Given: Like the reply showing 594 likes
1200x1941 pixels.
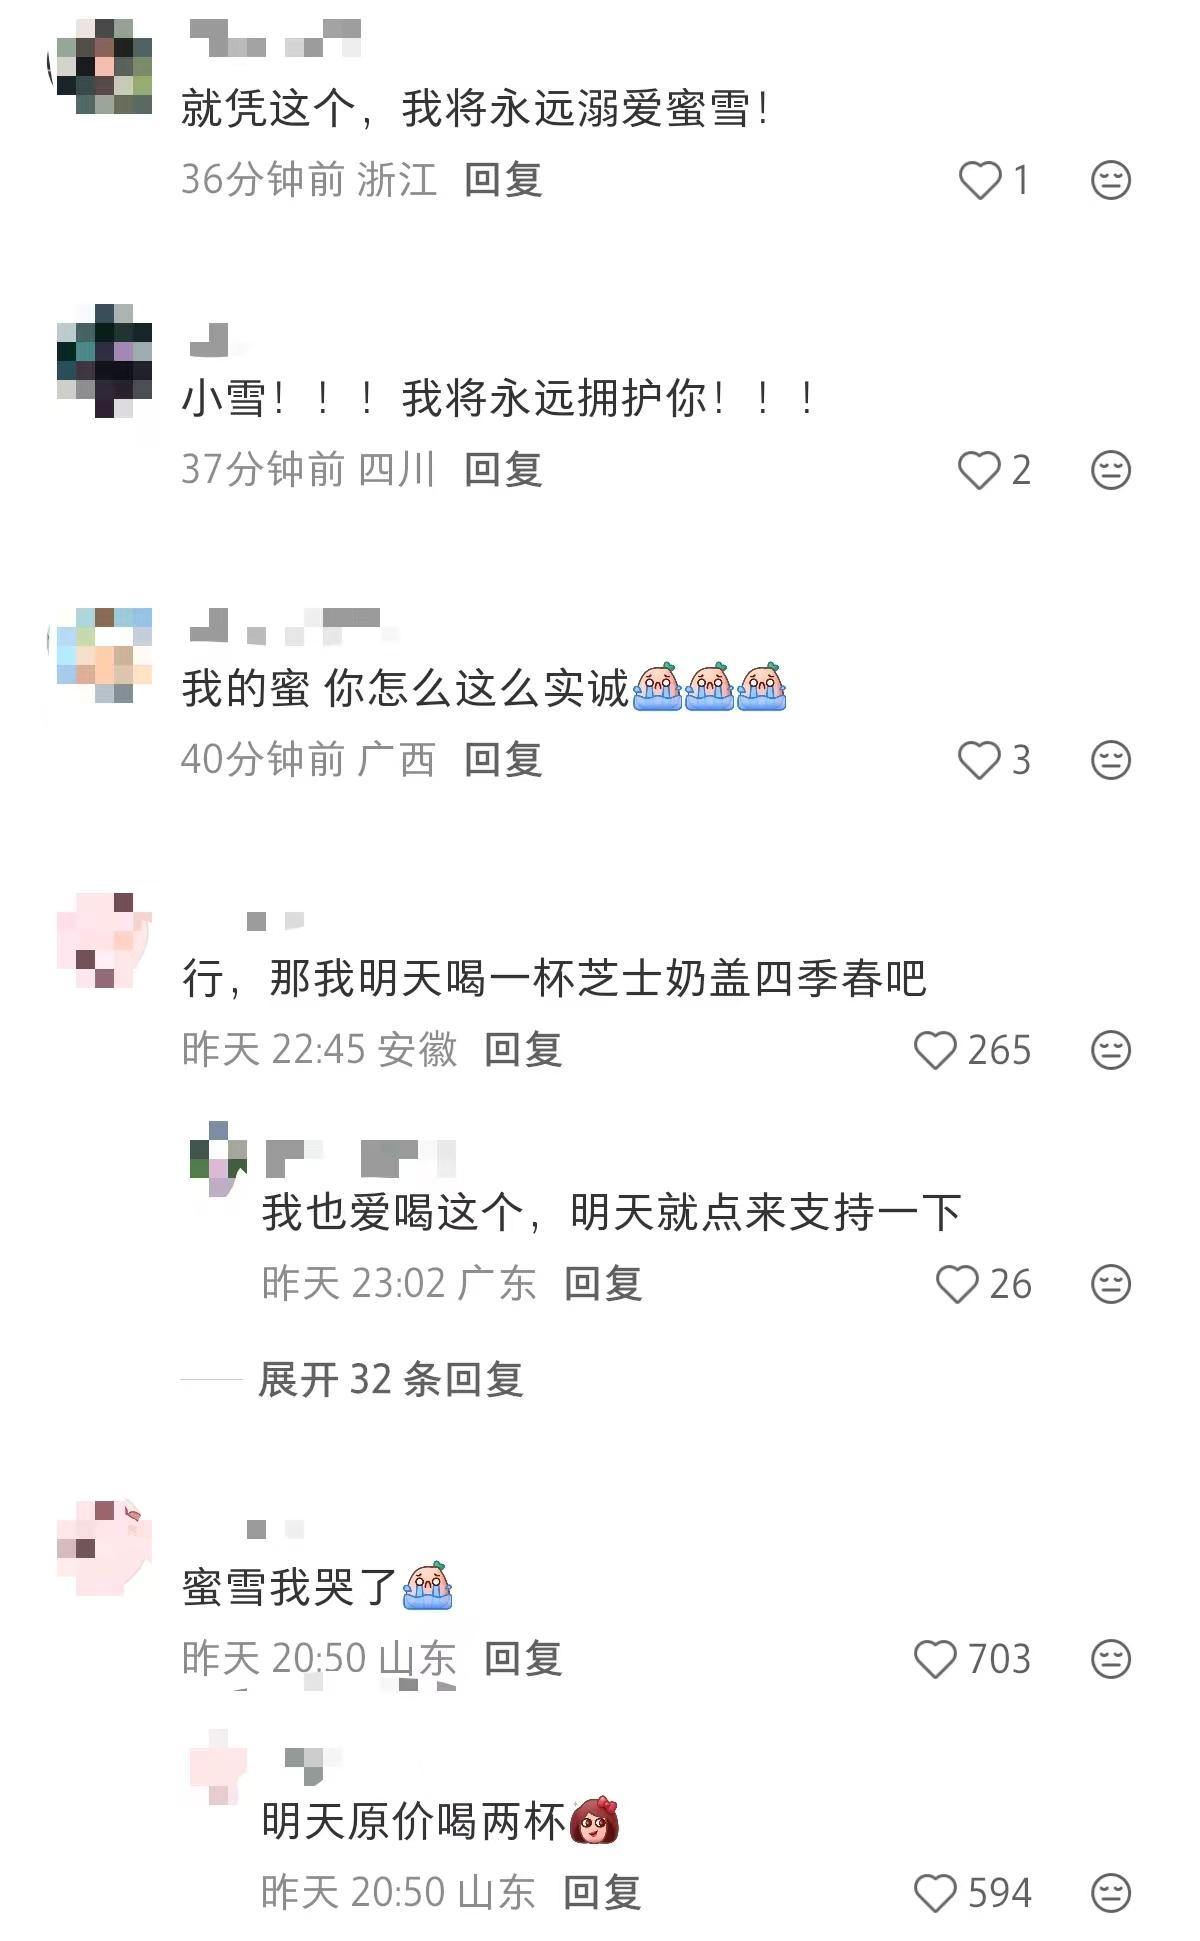Looking at the screenshot, I should pyautogui.click(x=936, y=1893).
